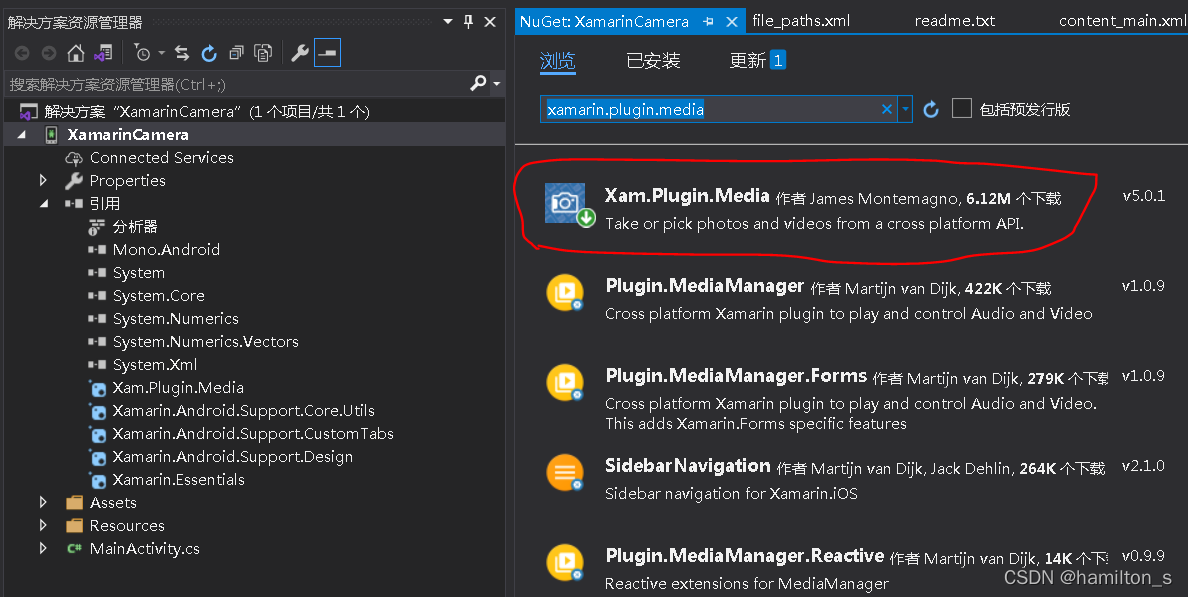The image size is (1188, 597).
Task: Toggle auto-hide pin on Solution Explorer
Action: coord(468,21)
